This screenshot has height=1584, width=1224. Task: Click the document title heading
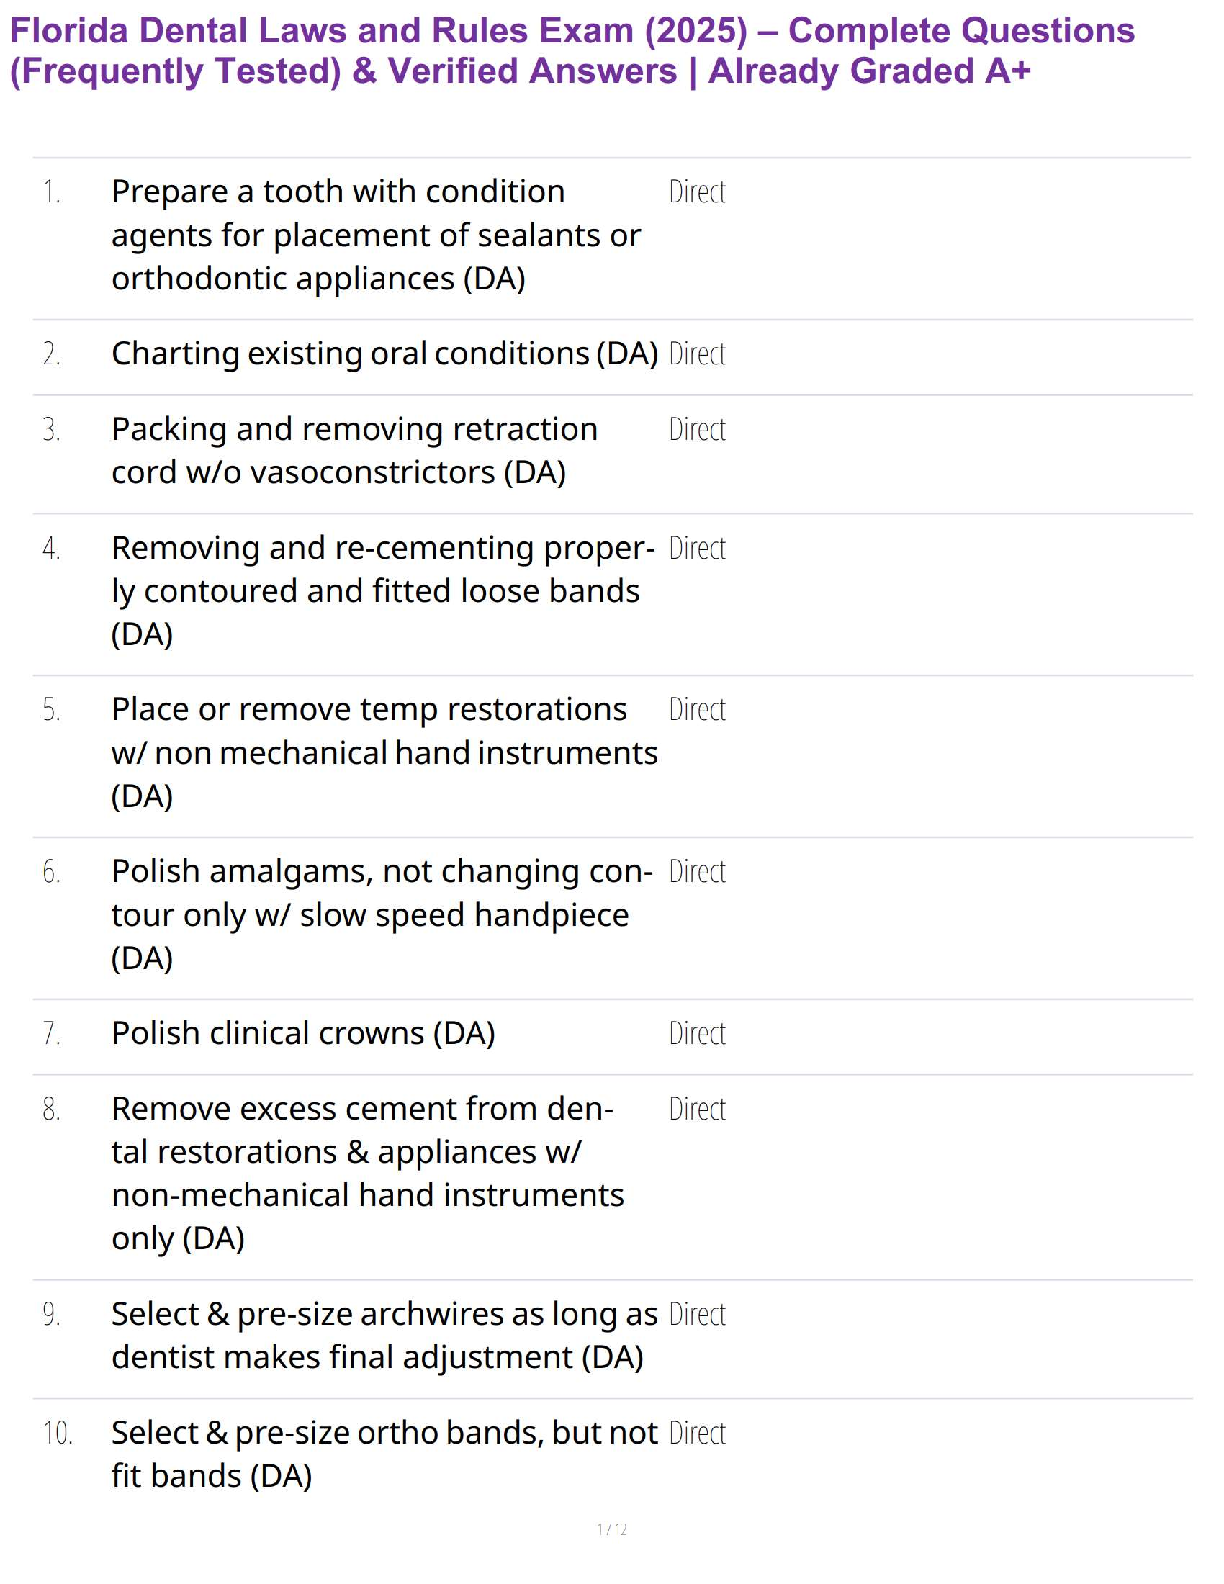tap(572, 51)
